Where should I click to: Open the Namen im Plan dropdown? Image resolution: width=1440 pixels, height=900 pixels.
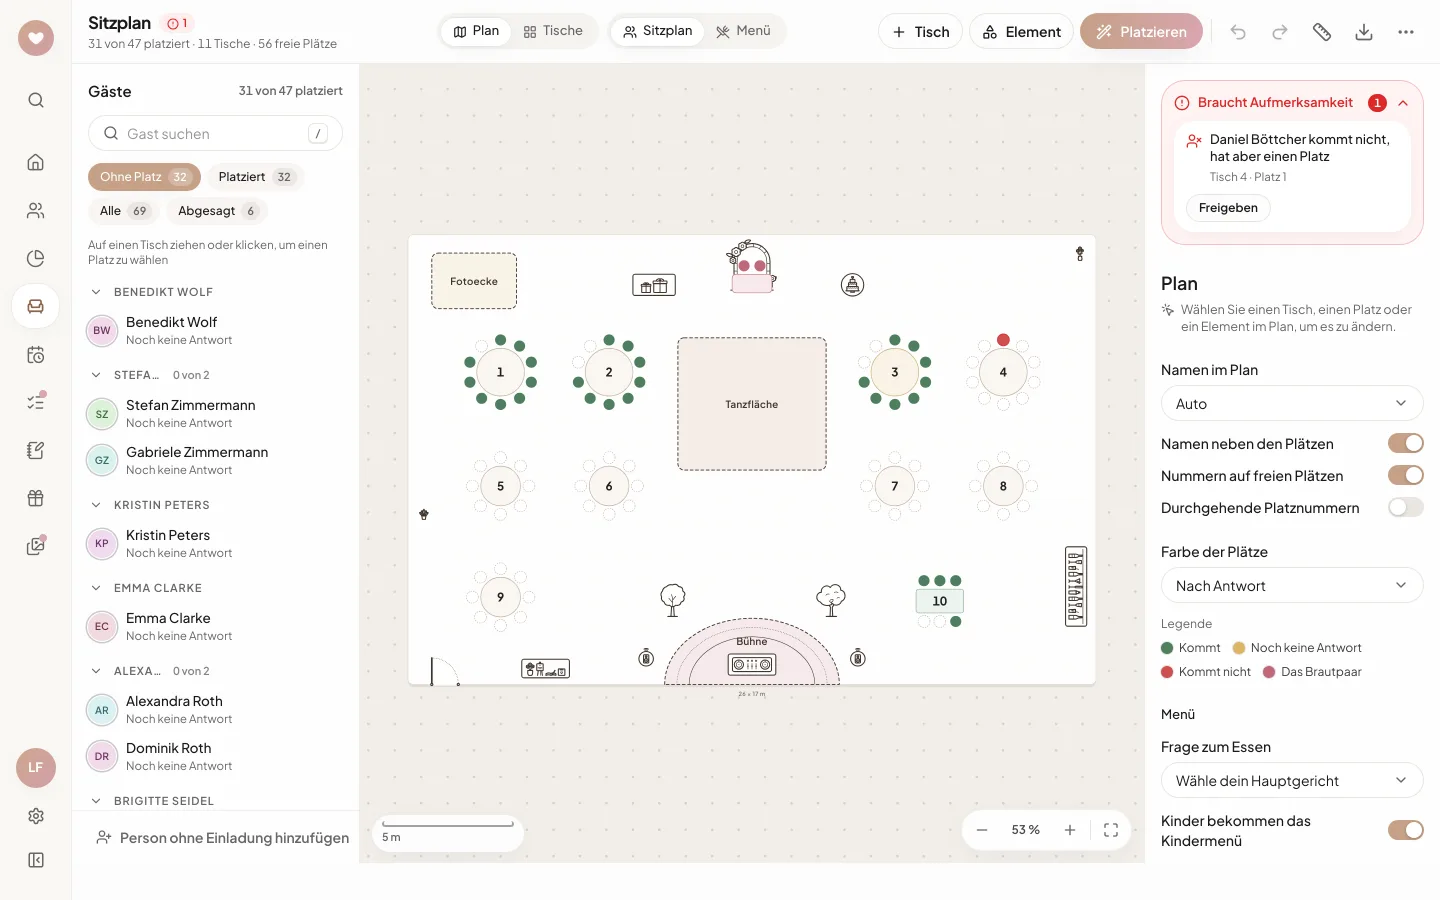(x=1292, y=403)
